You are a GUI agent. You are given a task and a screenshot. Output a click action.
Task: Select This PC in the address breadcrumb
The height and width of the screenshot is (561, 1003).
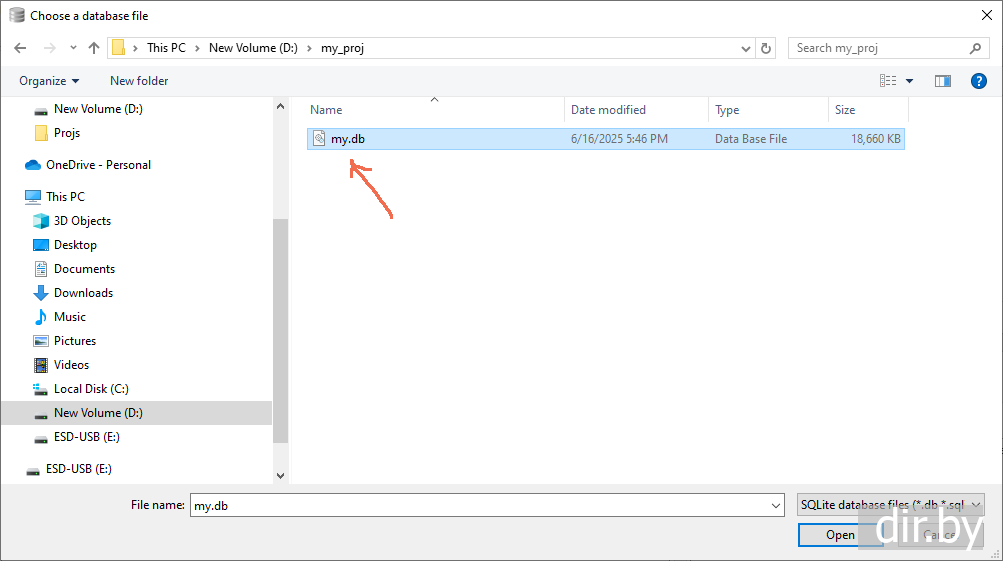coord(166,48)
